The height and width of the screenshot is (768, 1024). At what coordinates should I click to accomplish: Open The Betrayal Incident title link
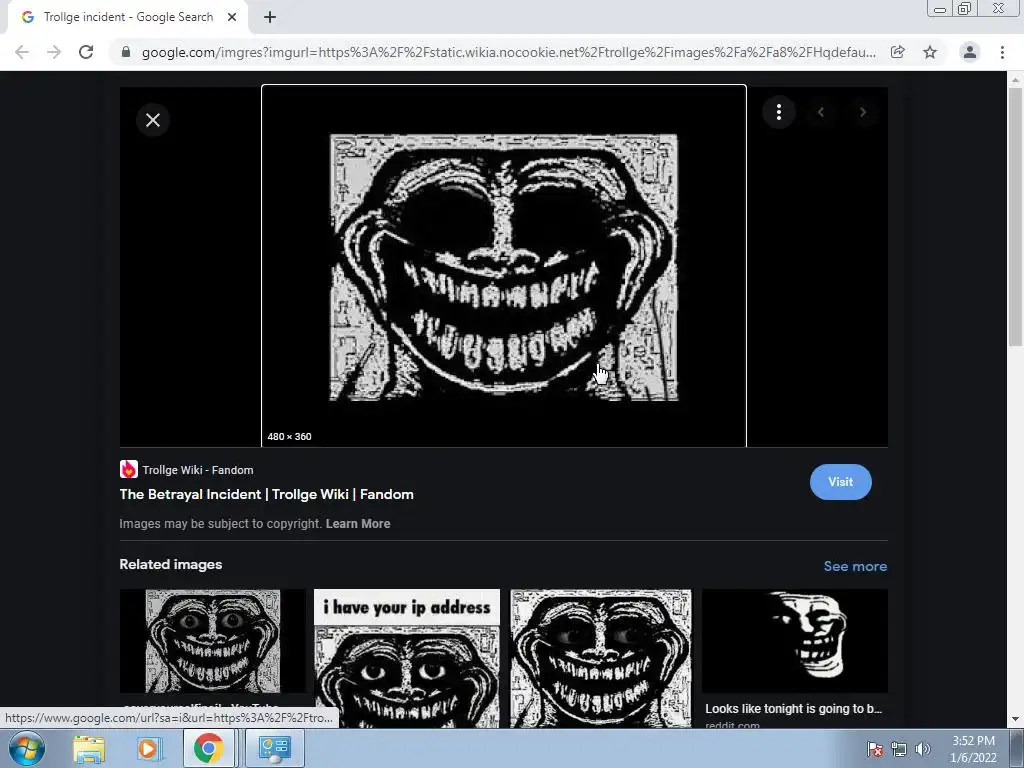266,494
